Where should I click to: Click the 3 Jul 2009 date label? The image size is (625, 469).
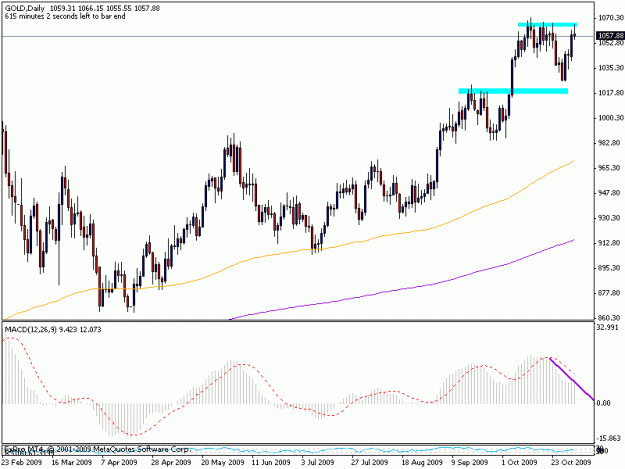click(x=317, y=462)
